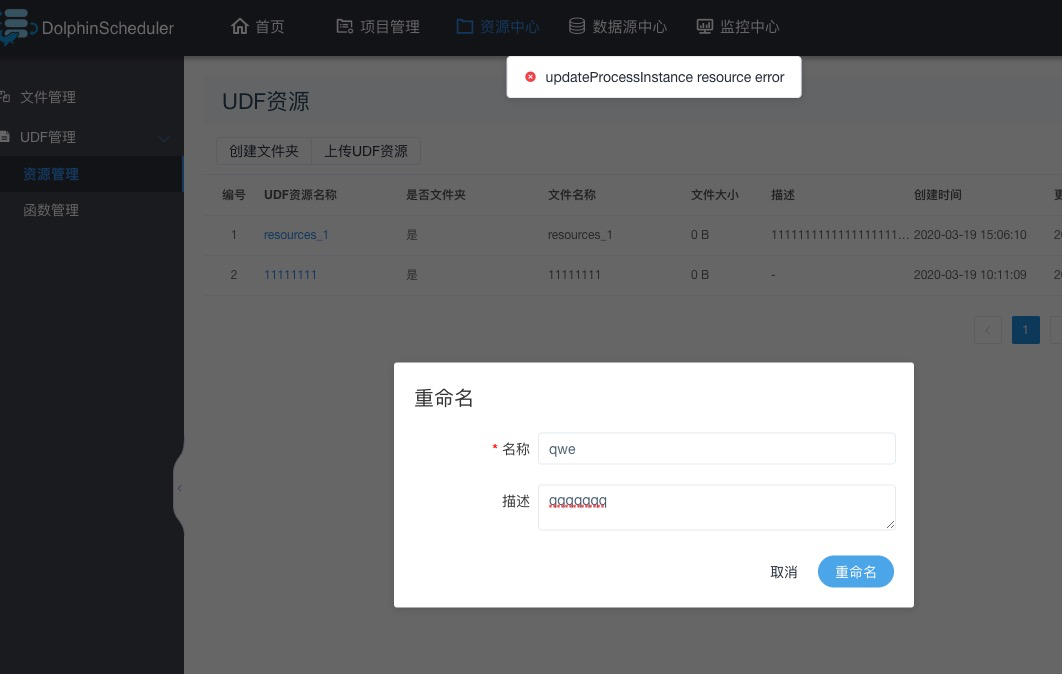Go to the previous page arrow
The width and height of the screenshot is (1062, 674).
click(x=987, y=330)
